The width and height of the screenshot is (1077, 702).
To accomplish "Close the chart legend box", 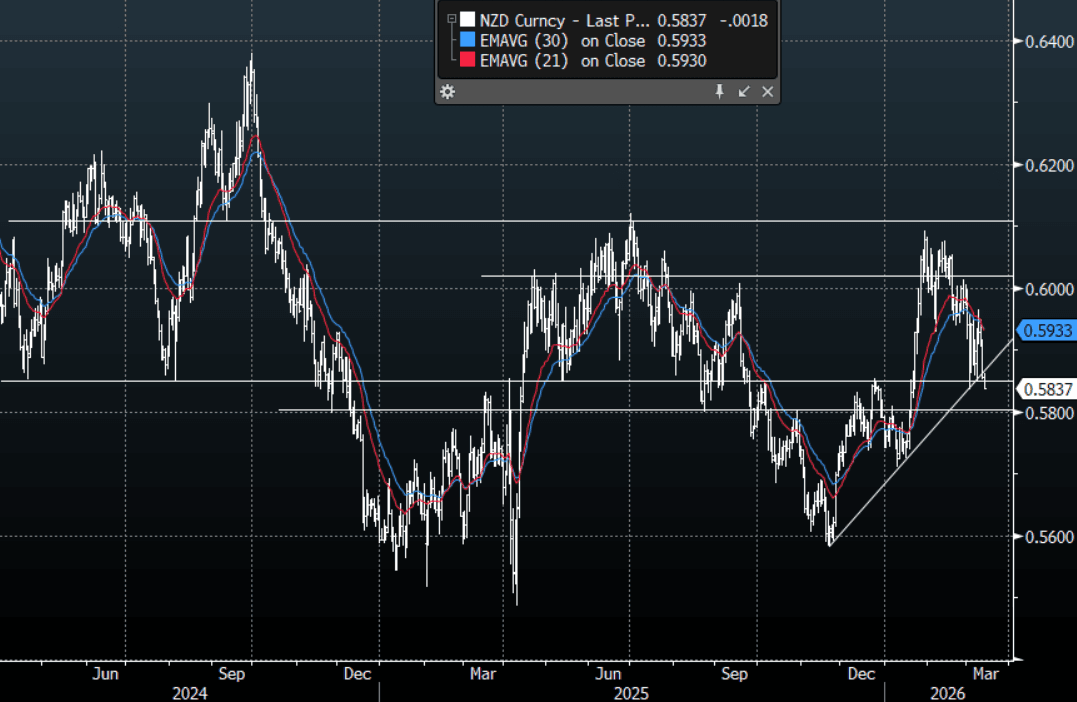I will point(768,91).
